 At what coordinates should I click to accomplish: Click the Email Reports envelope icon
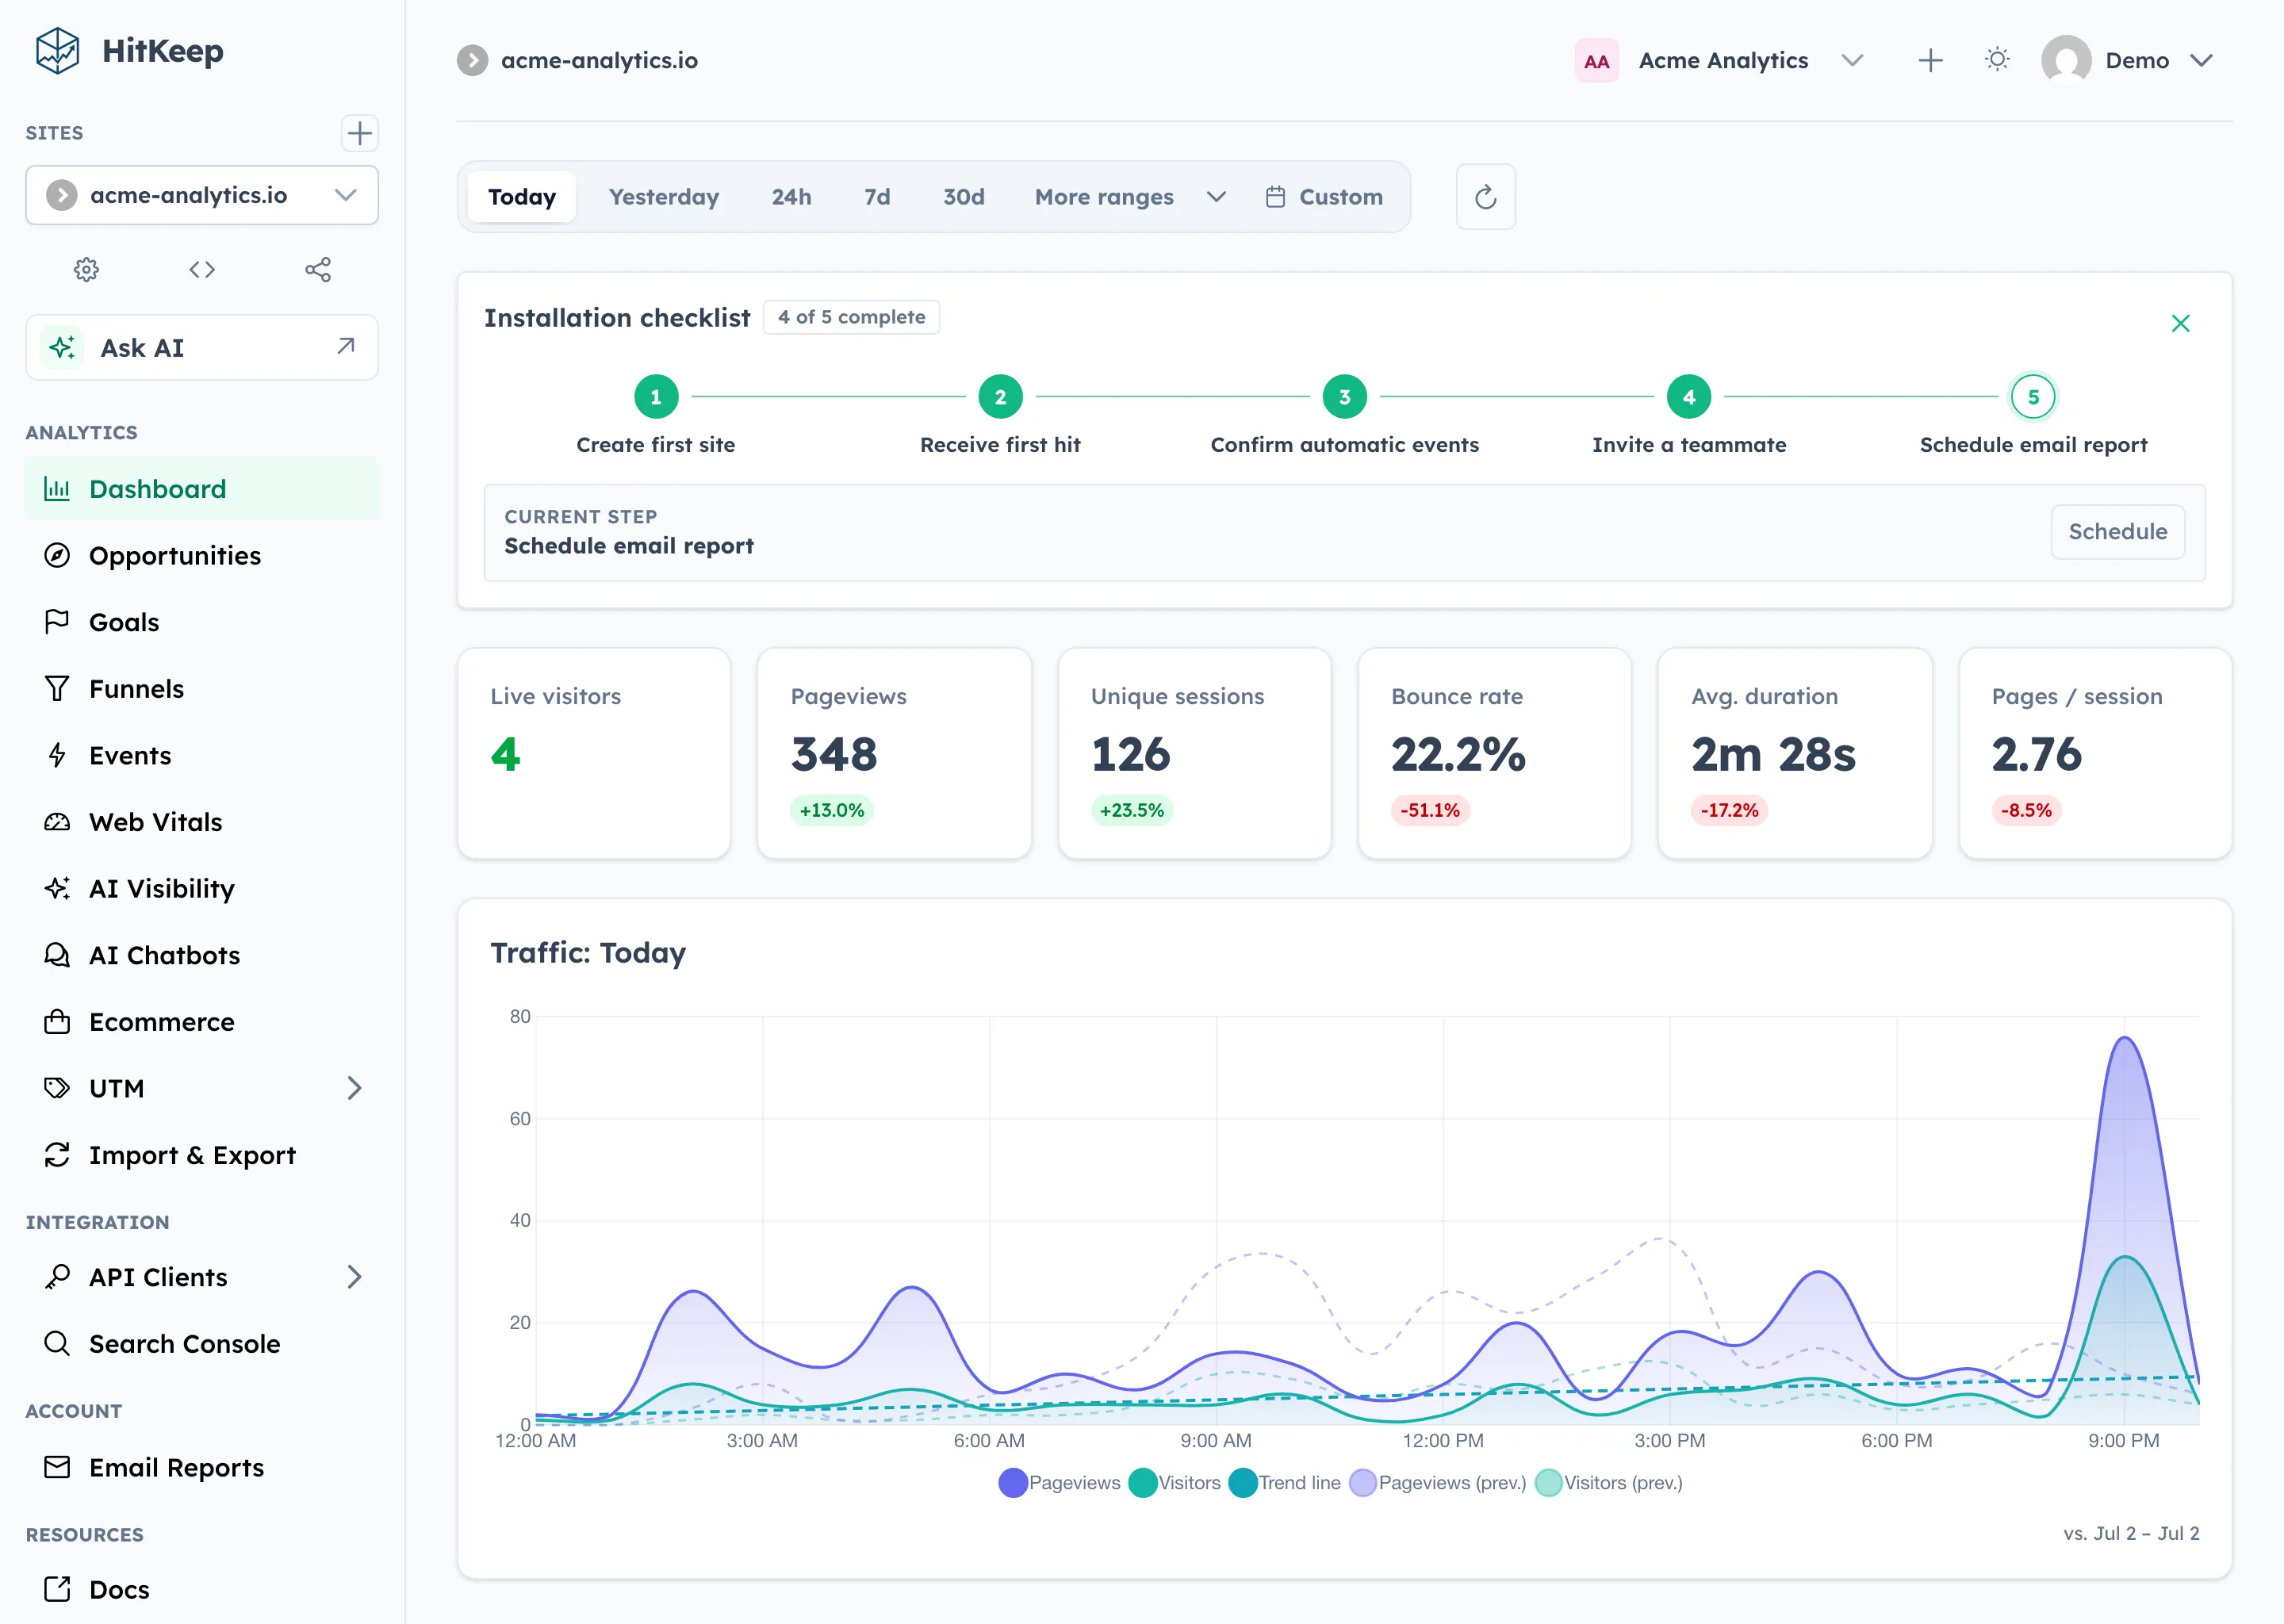point(57,1467)
